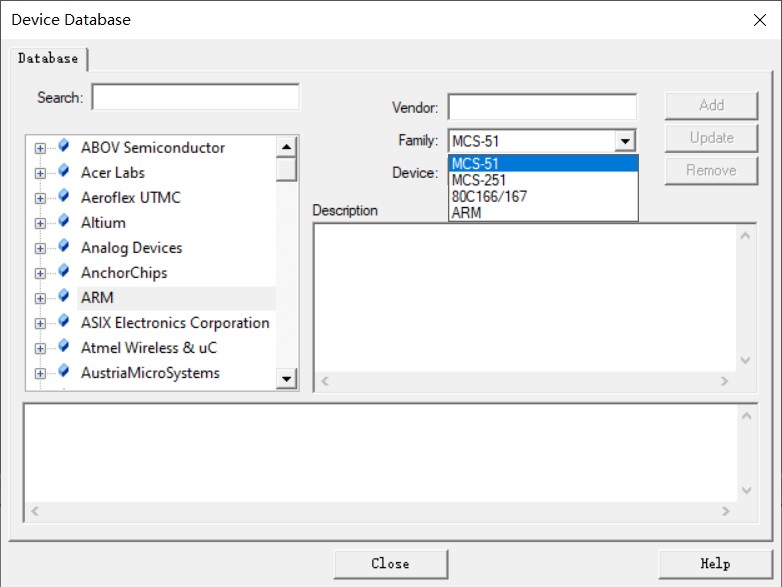Image resolution: width=782 pixels, height=587 pixels.
Task: Click the ASIX Electronics Corporation icon
Action: point(63,321)
